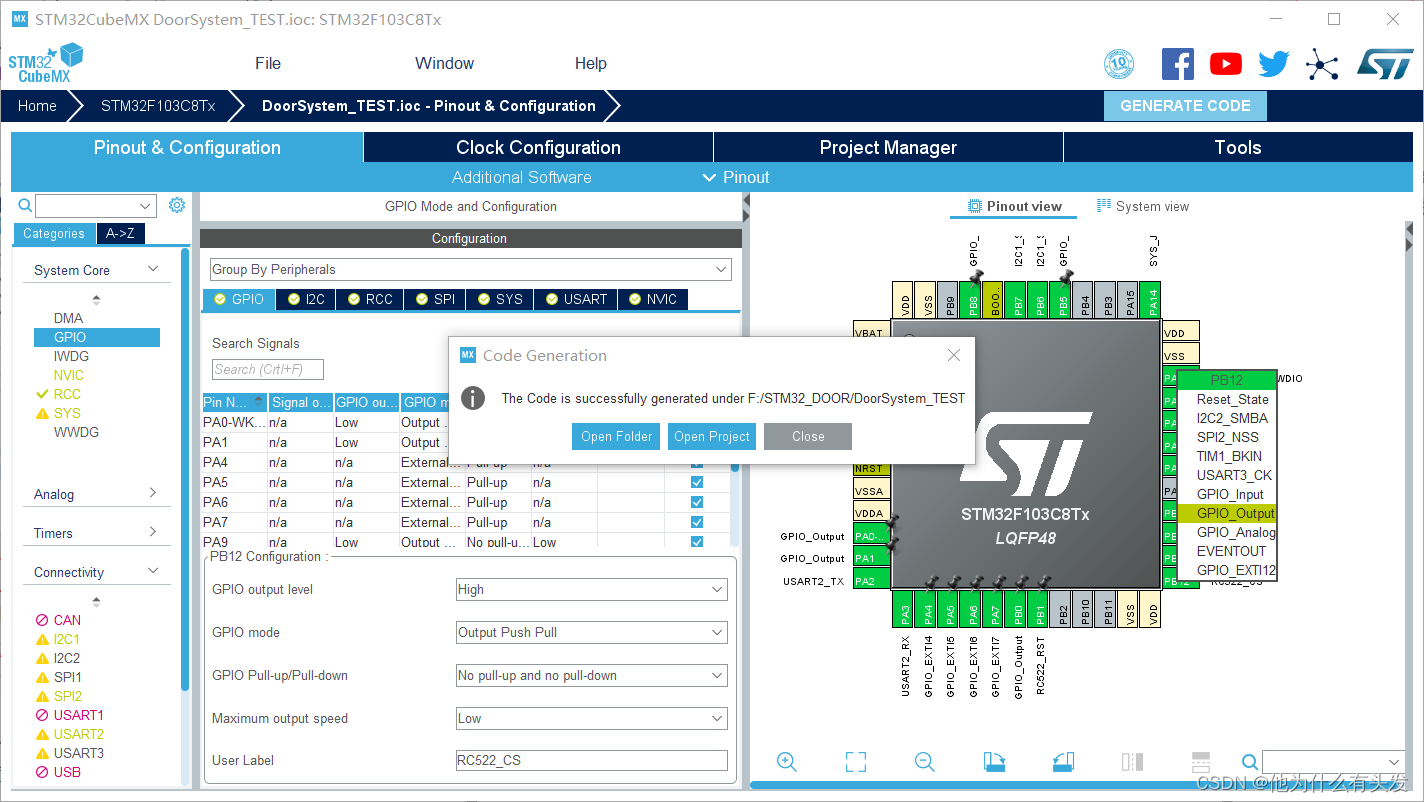
Task: Switch to the Clock Configuration tab
Action: [x=538, y=147]
